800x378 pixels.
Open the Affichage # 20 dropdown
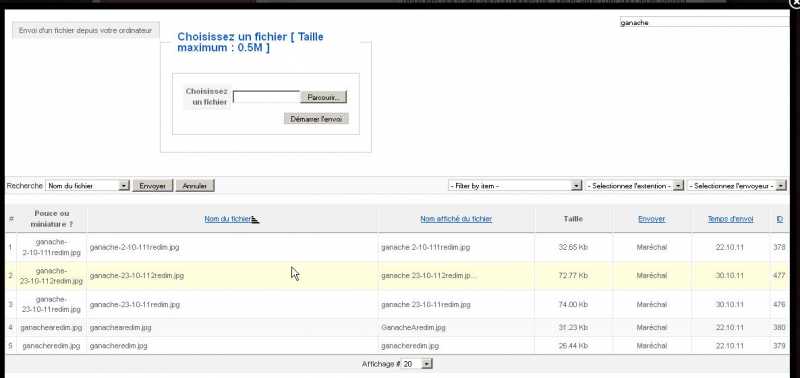[417, 364]
